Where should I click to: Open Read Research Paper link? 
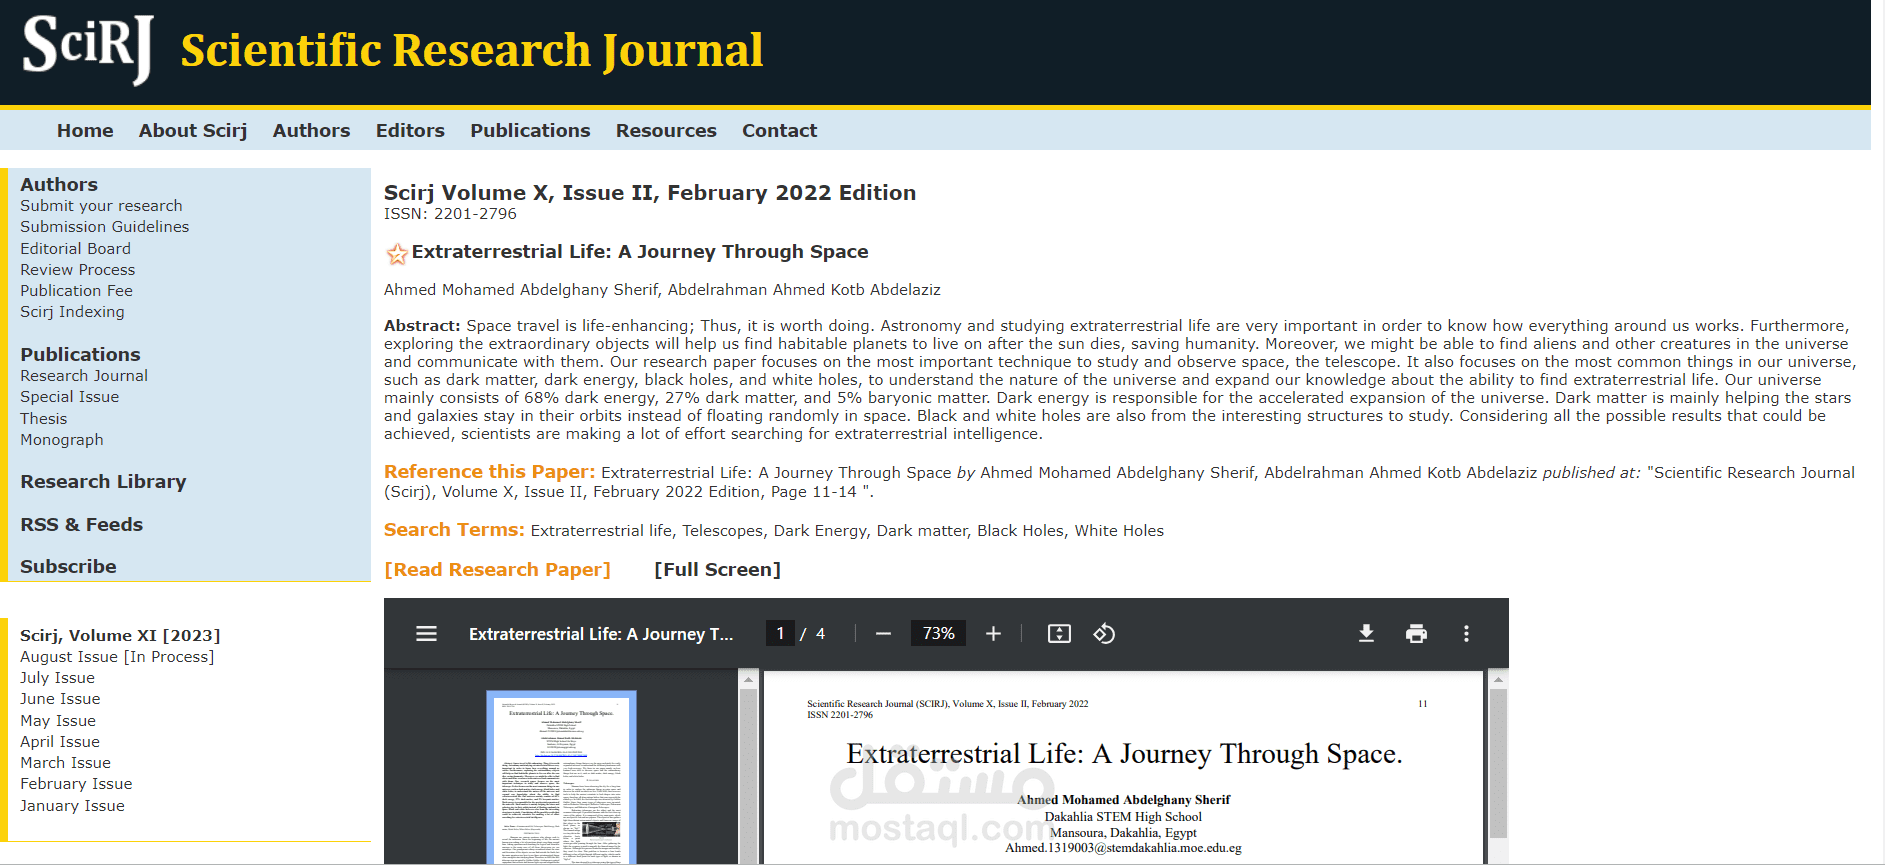(x=497, y=570)
